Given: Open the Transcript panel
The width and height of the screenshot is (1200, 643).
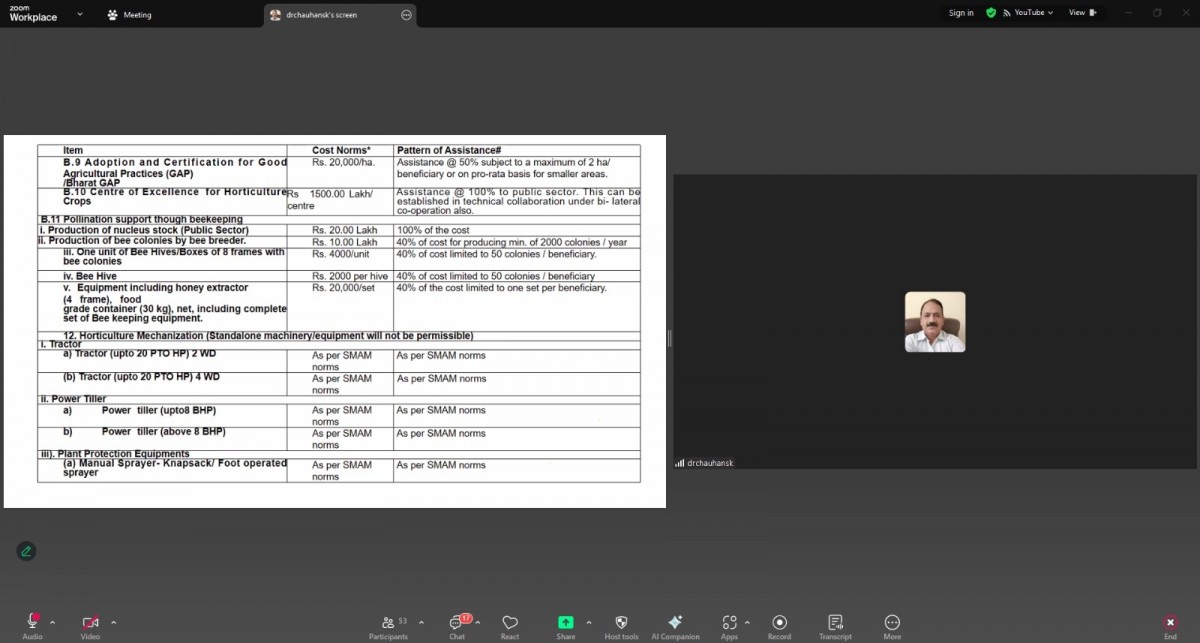Looking at the screenshot, I should click(x=835, y=623).
